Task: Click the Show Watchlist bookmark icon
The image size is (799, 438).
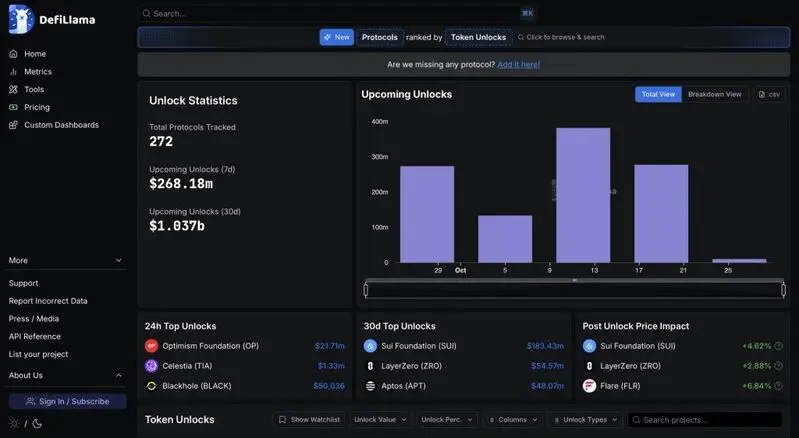Action: [x=283, y=420]
